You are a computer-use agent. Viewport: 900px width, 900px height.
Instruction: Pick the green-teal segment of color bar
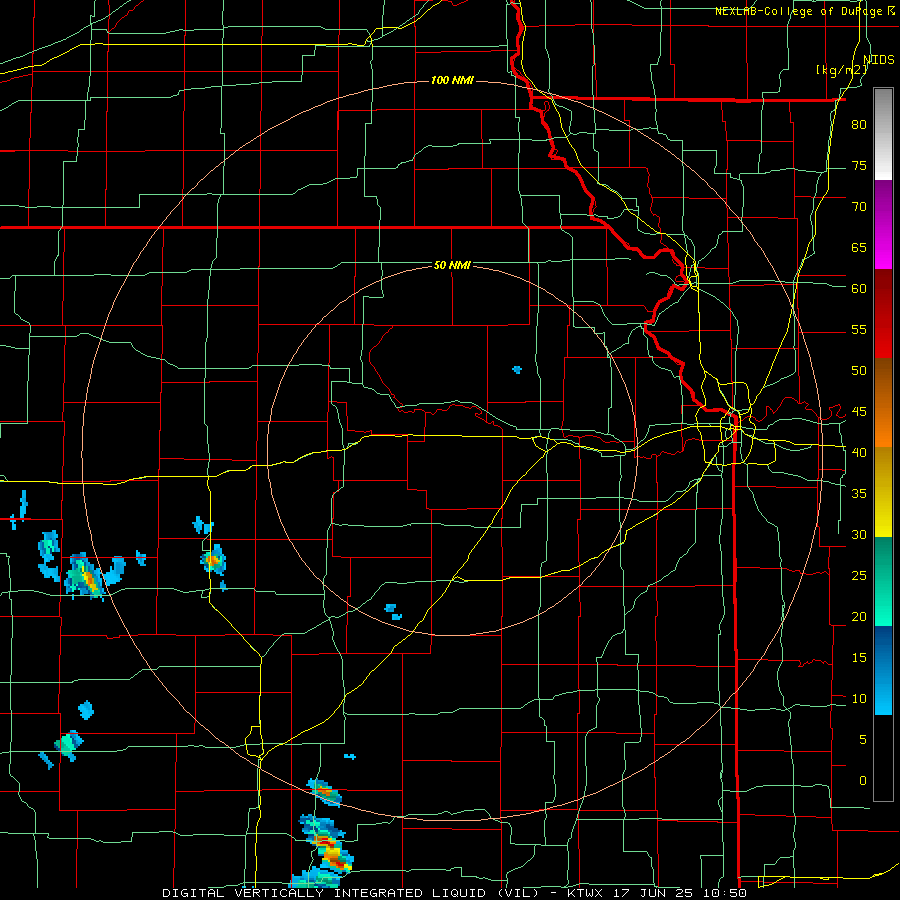click(x=883, y=581)
